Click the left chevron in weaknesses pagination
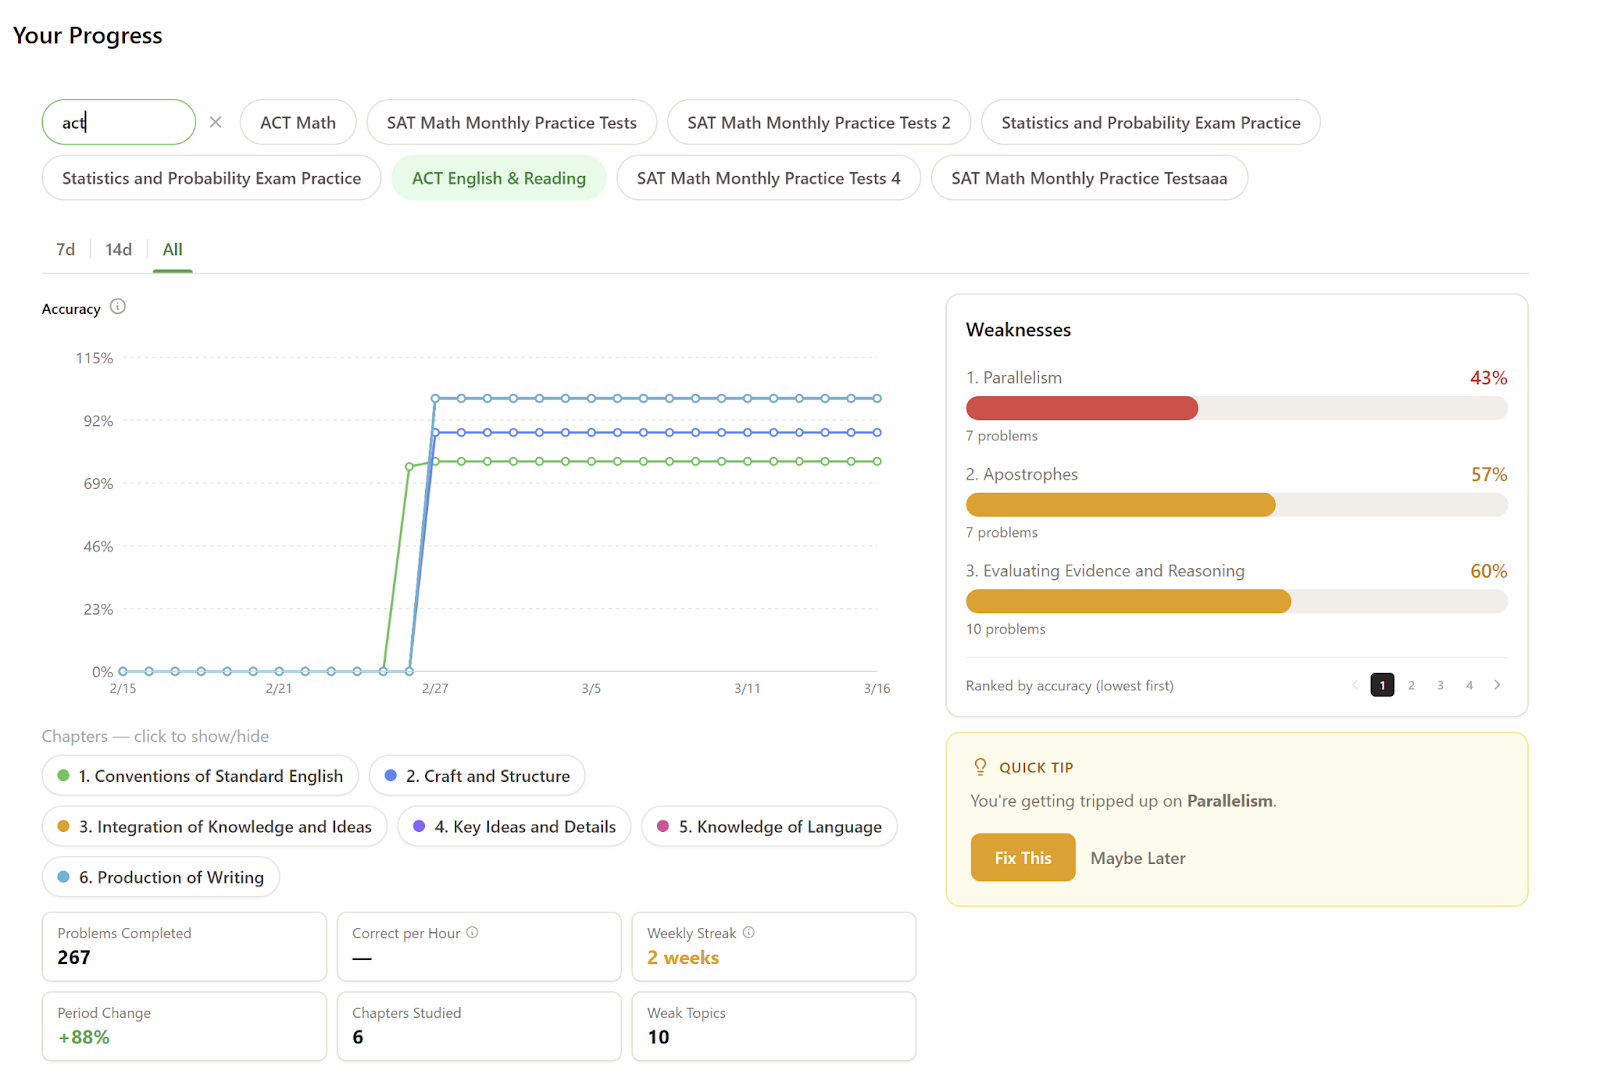This screenshot has height=1082, width=1600. (x=1356, y=685)
